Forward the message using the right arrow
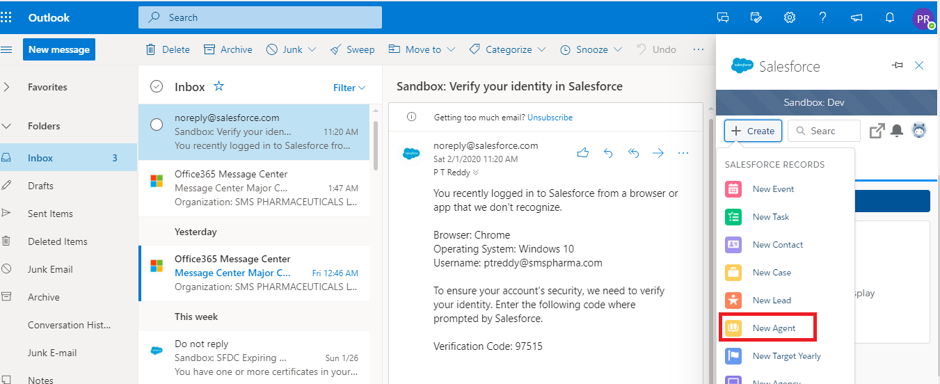 coord(658,153)
